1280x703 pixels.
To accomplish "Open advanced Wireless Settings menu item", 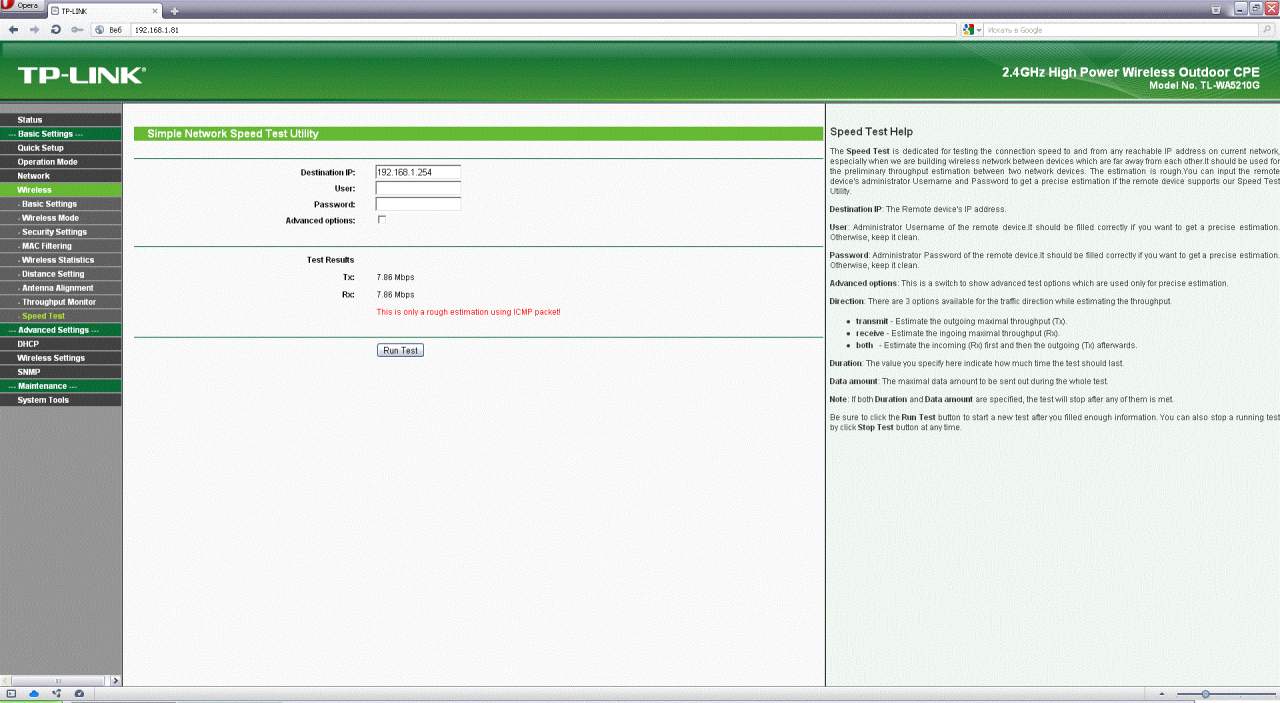I will (61, 358).
